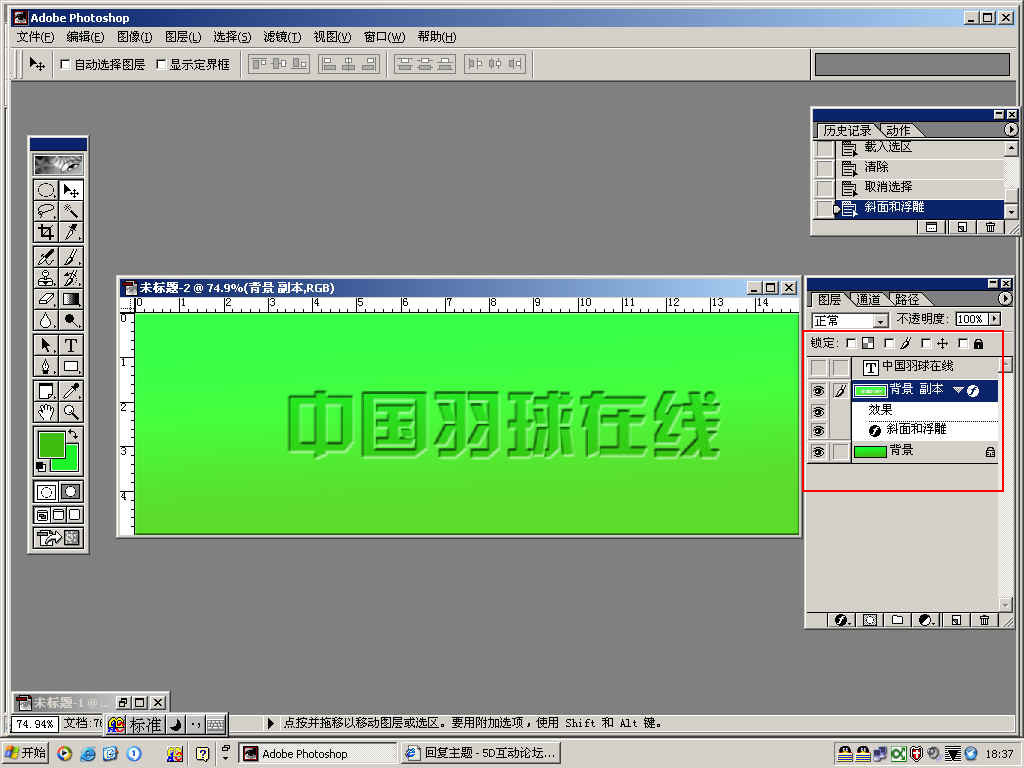Reset to default black and white colors
The height and width of the screenshot is (768, 1024).
click(40, 466)
